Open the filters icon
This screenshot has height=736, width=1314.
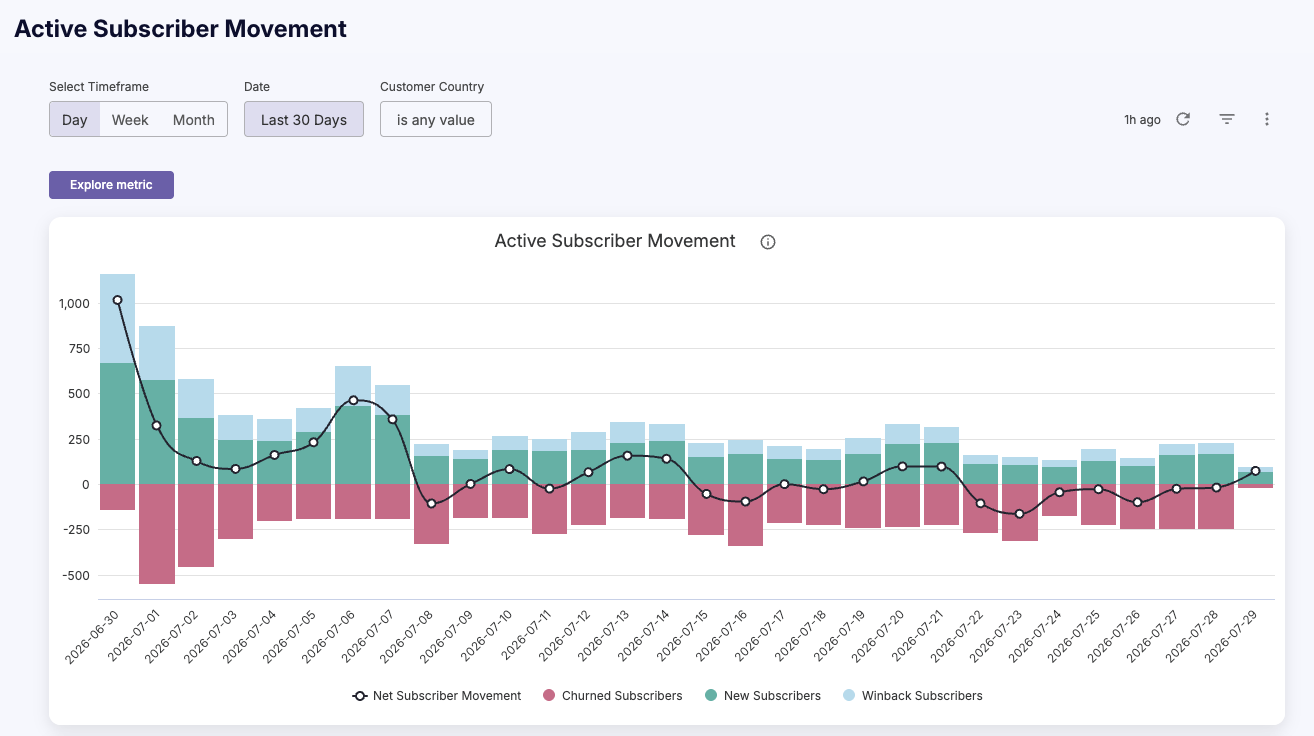click(x=1227, y=119)
